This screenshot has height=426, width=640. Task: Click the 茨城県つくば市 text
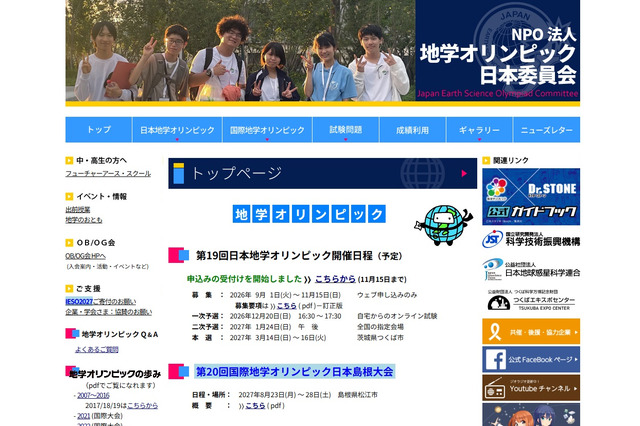point(380,337)
